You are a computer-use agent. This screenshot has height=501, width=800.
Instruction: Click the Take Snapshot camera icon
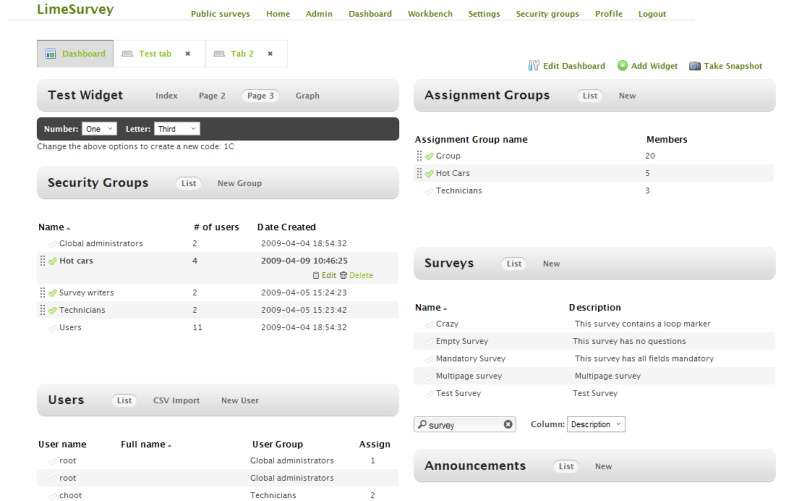point(695,66)
